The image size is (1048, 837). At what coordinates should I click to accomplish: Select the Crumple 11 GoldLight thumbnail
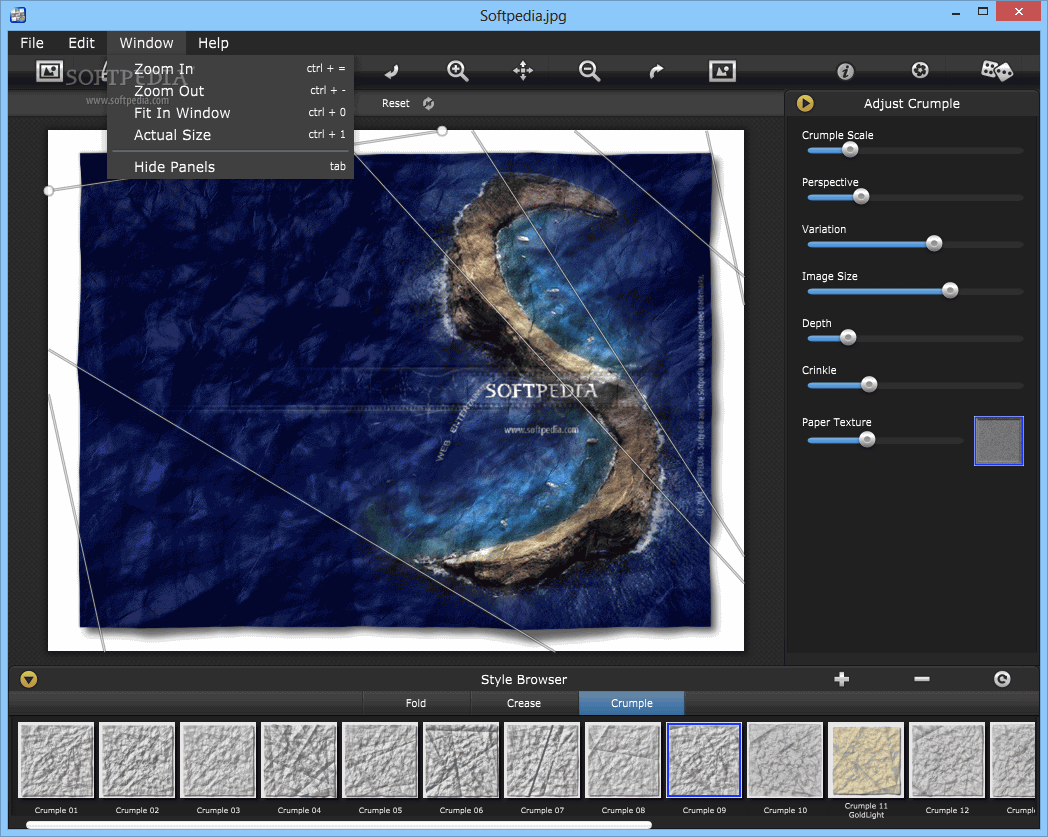pyautogui.click(x=866, y=760)
